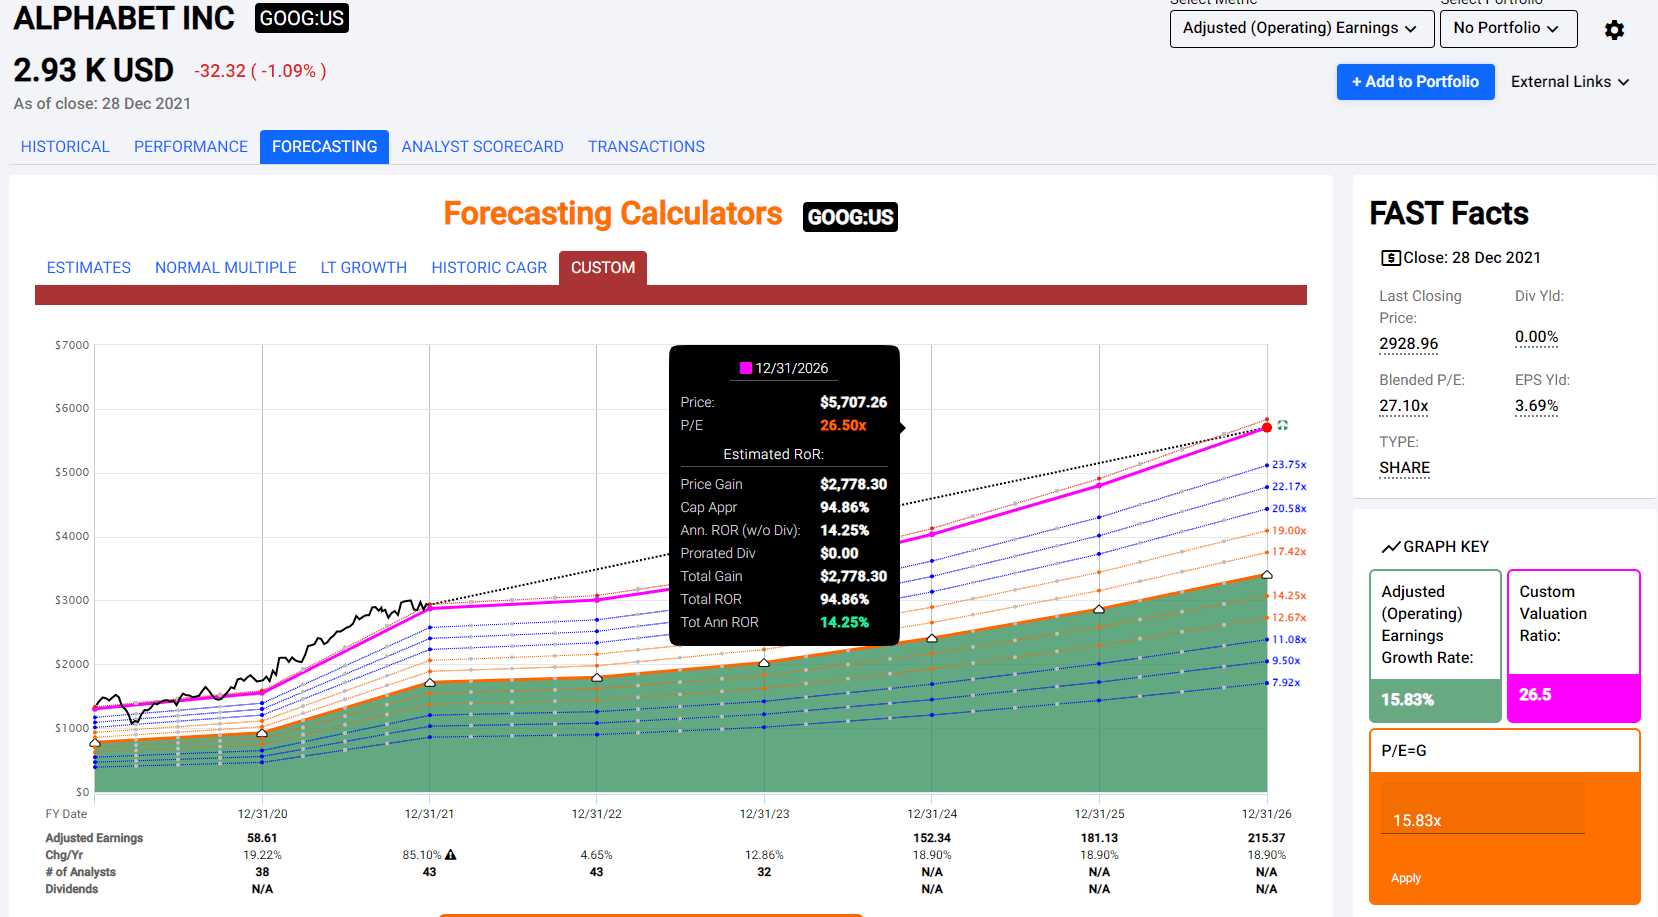Click the GOOG:US badge beside Forecasting Calculators

pos(850,217)
